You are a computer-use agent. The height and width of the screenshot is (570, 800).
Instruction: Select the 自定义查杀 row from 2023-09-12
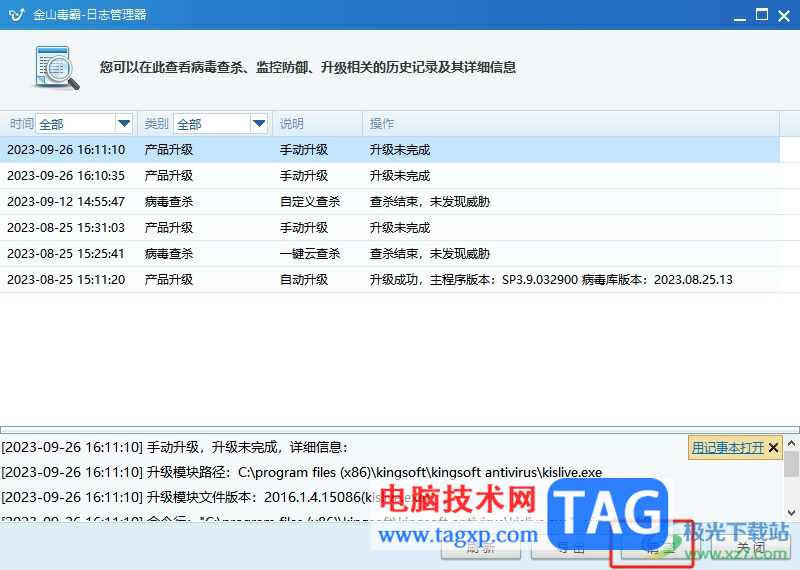click(390, 202)
